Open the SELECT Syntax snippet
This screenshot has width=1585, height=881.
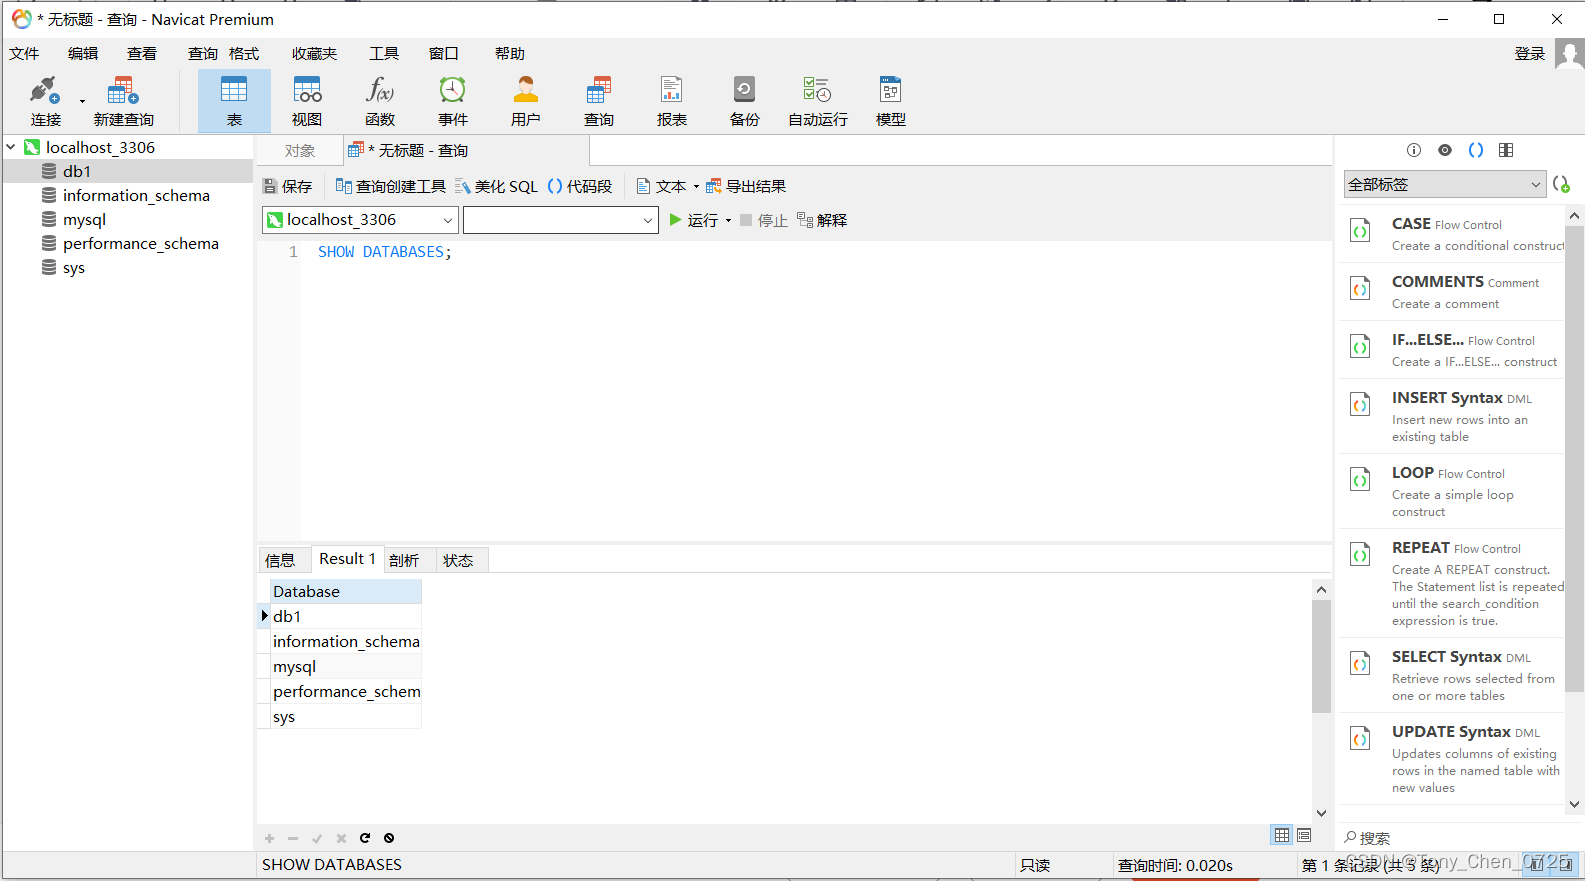pyautogui.click(x=1451, y=675)
